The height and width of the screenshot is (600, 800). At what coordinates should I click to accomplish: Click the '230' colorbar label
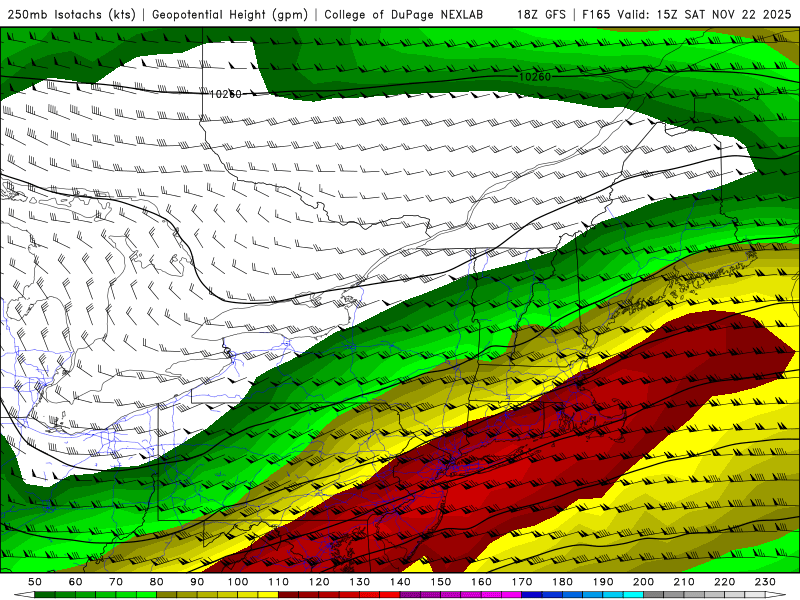tap(765, 582)
